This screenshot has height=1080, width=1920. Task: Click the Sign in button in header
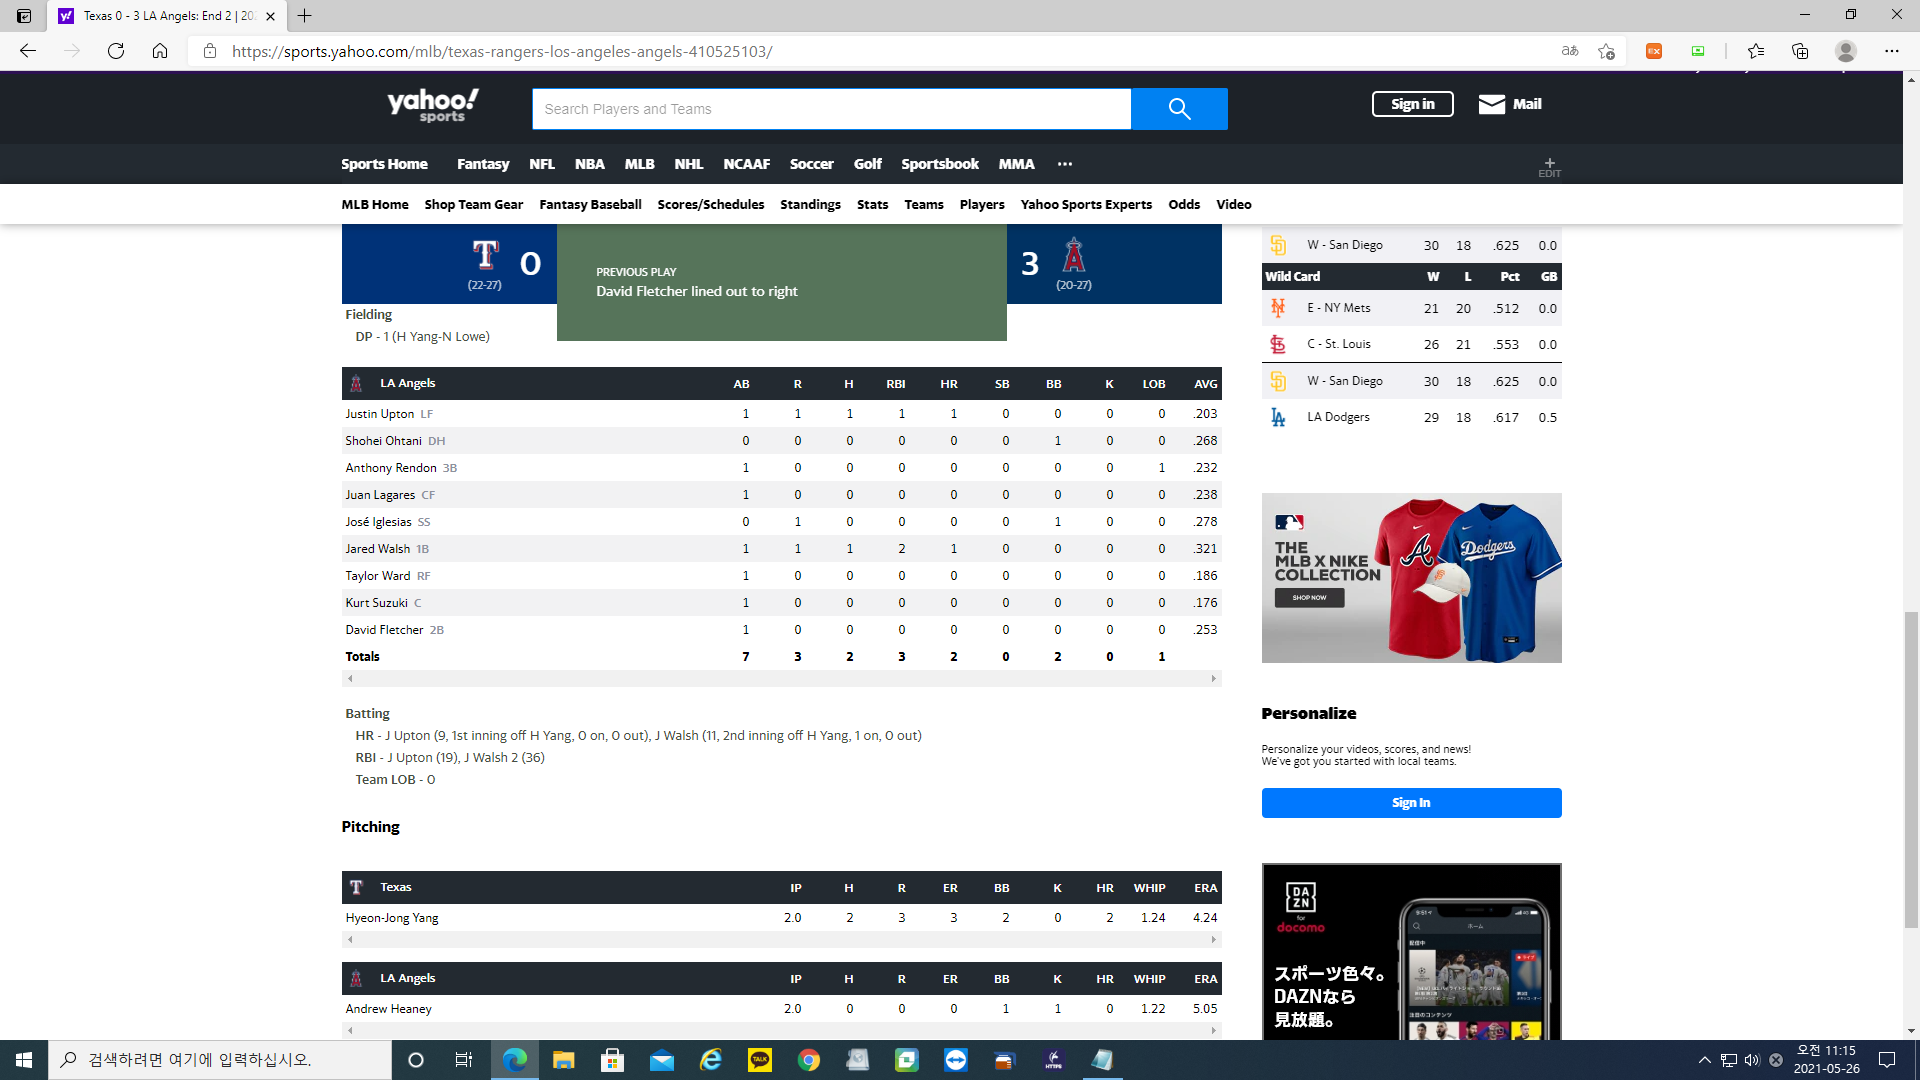(1412, 104)
